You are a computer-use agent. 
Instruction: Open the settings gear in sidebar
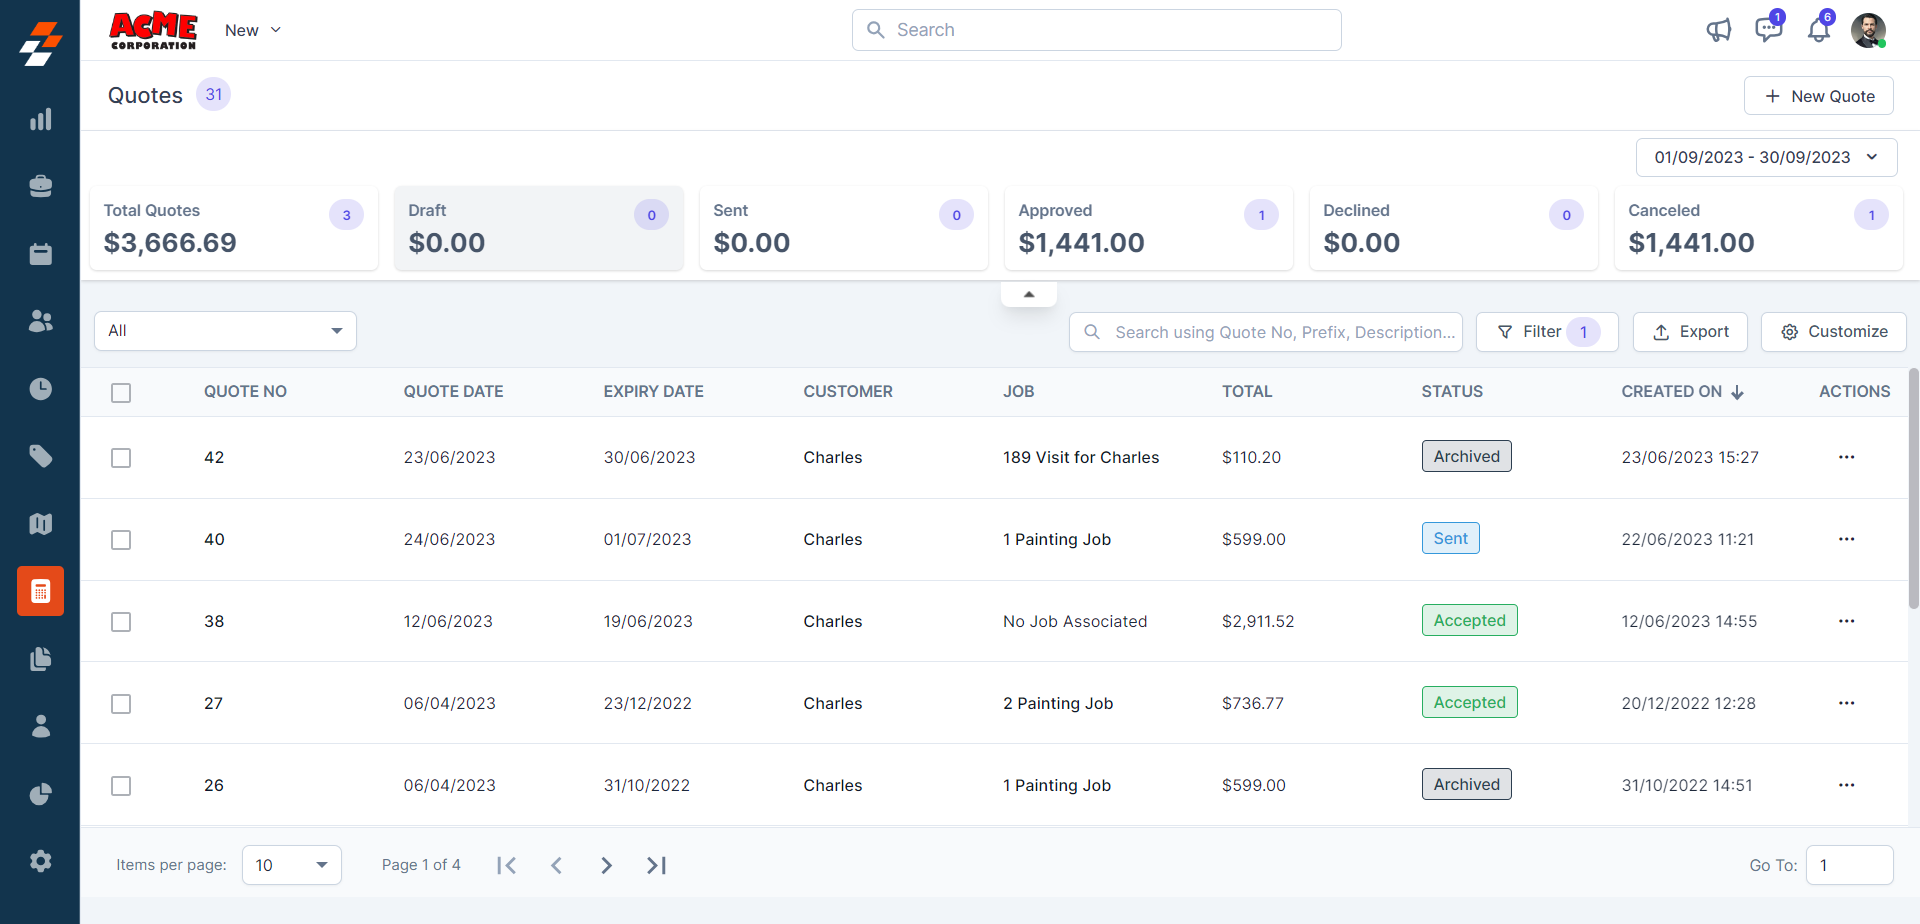pyautogui.click(x=40, y=861)
